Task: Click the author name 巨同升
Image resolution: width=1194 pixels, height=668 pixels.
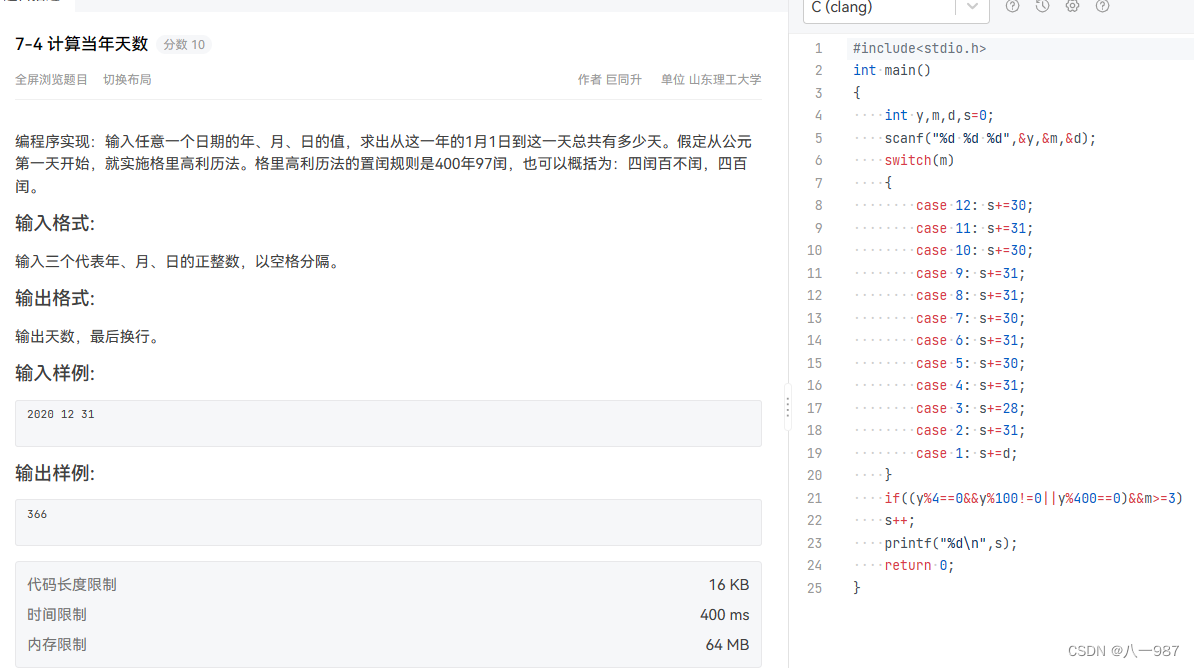Action: coord(625,79)
